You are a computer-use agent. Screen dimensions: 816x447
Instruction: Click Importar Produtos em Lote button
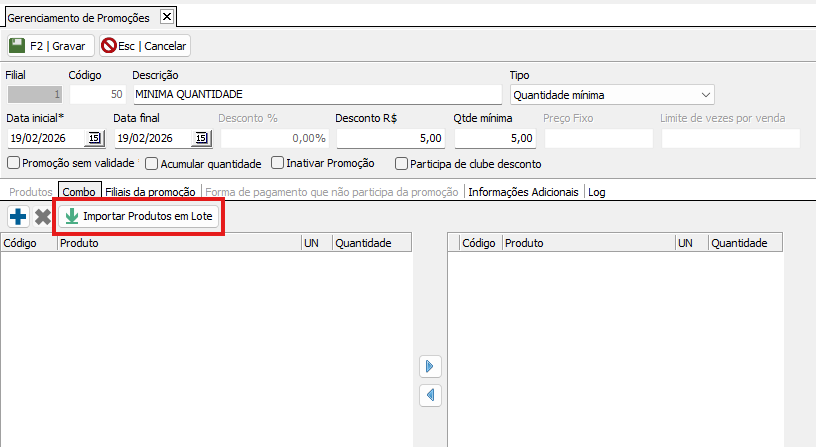tap(139, 216)
